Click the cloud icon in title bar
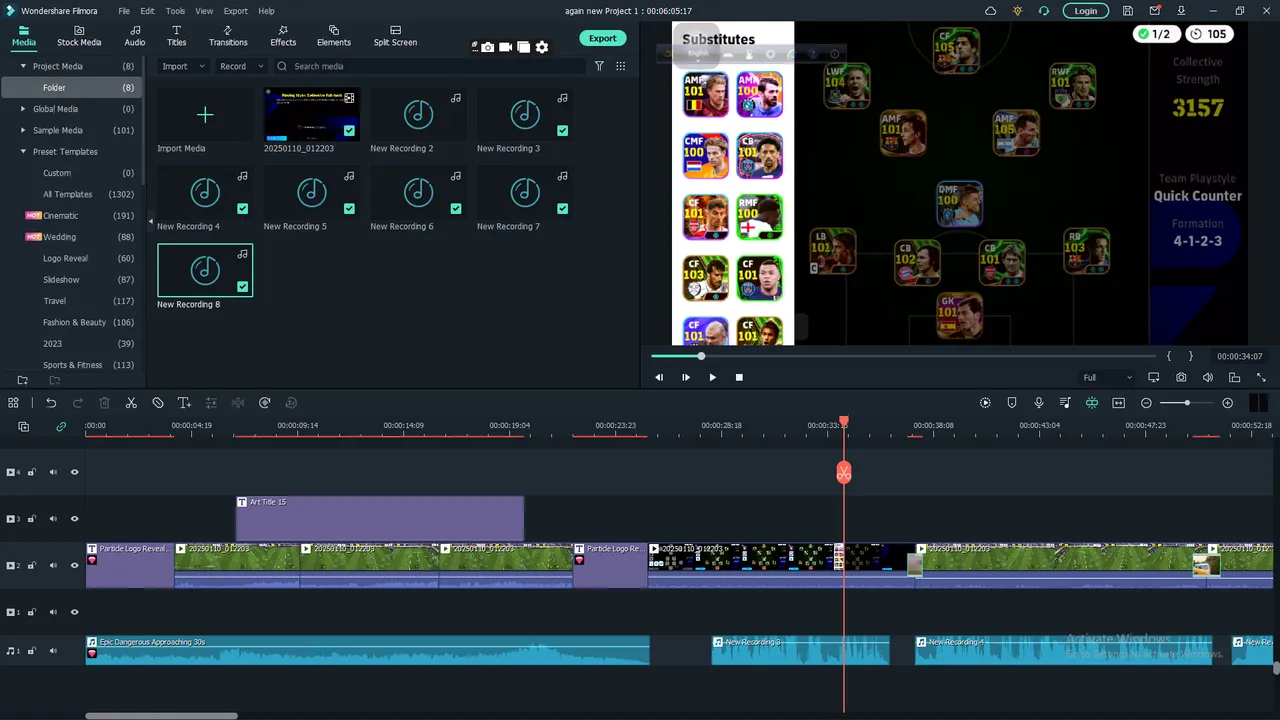 (x=990, y=11)
